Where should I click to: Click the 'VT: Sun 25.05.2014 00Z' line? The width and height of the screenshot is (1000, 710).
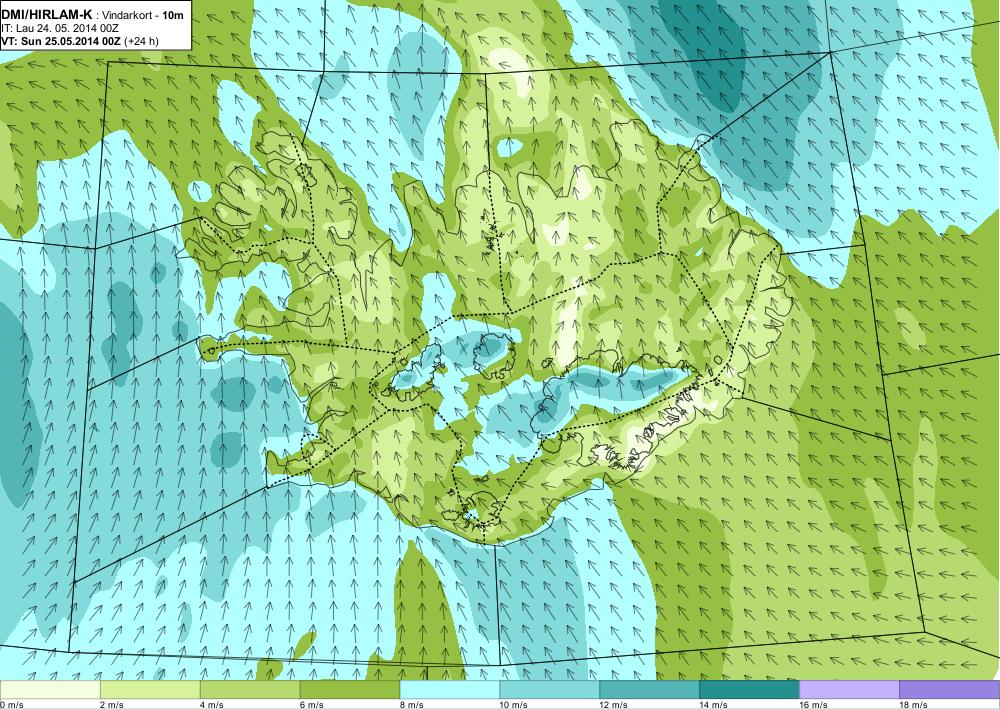tap(62, 41)
